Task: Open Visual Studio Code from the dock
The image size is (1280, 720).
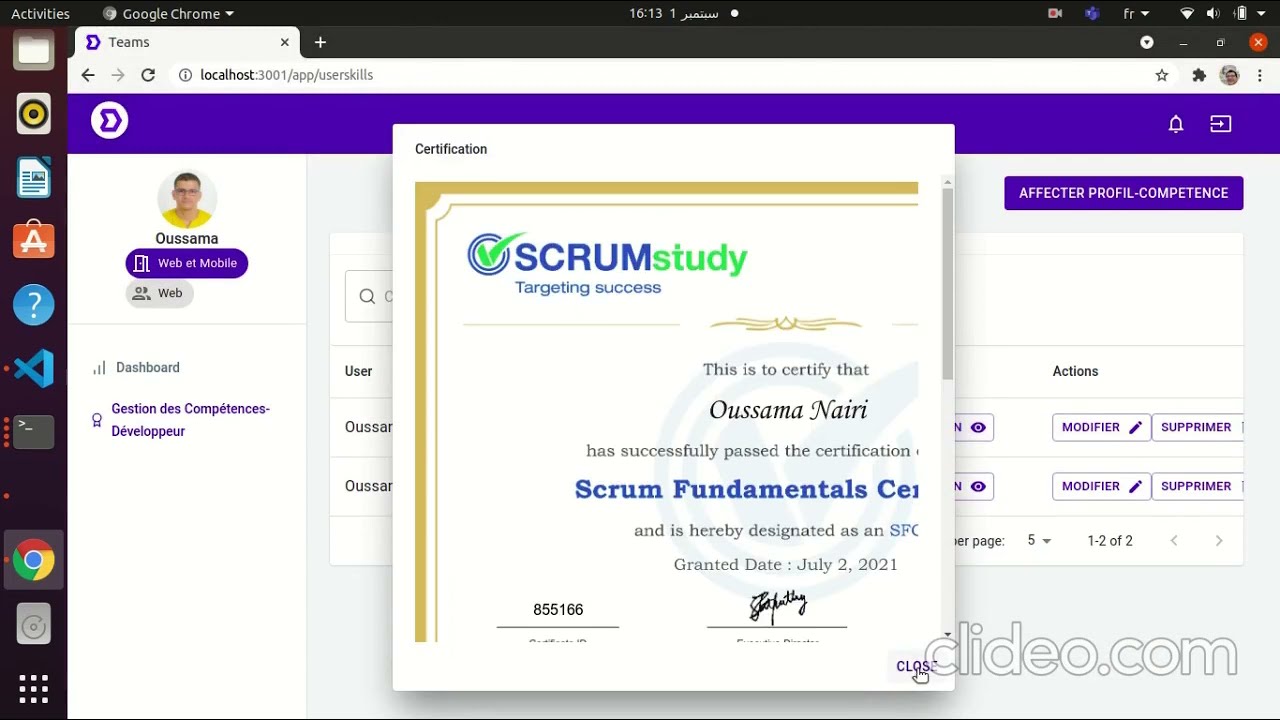Action: coord(33,369)
